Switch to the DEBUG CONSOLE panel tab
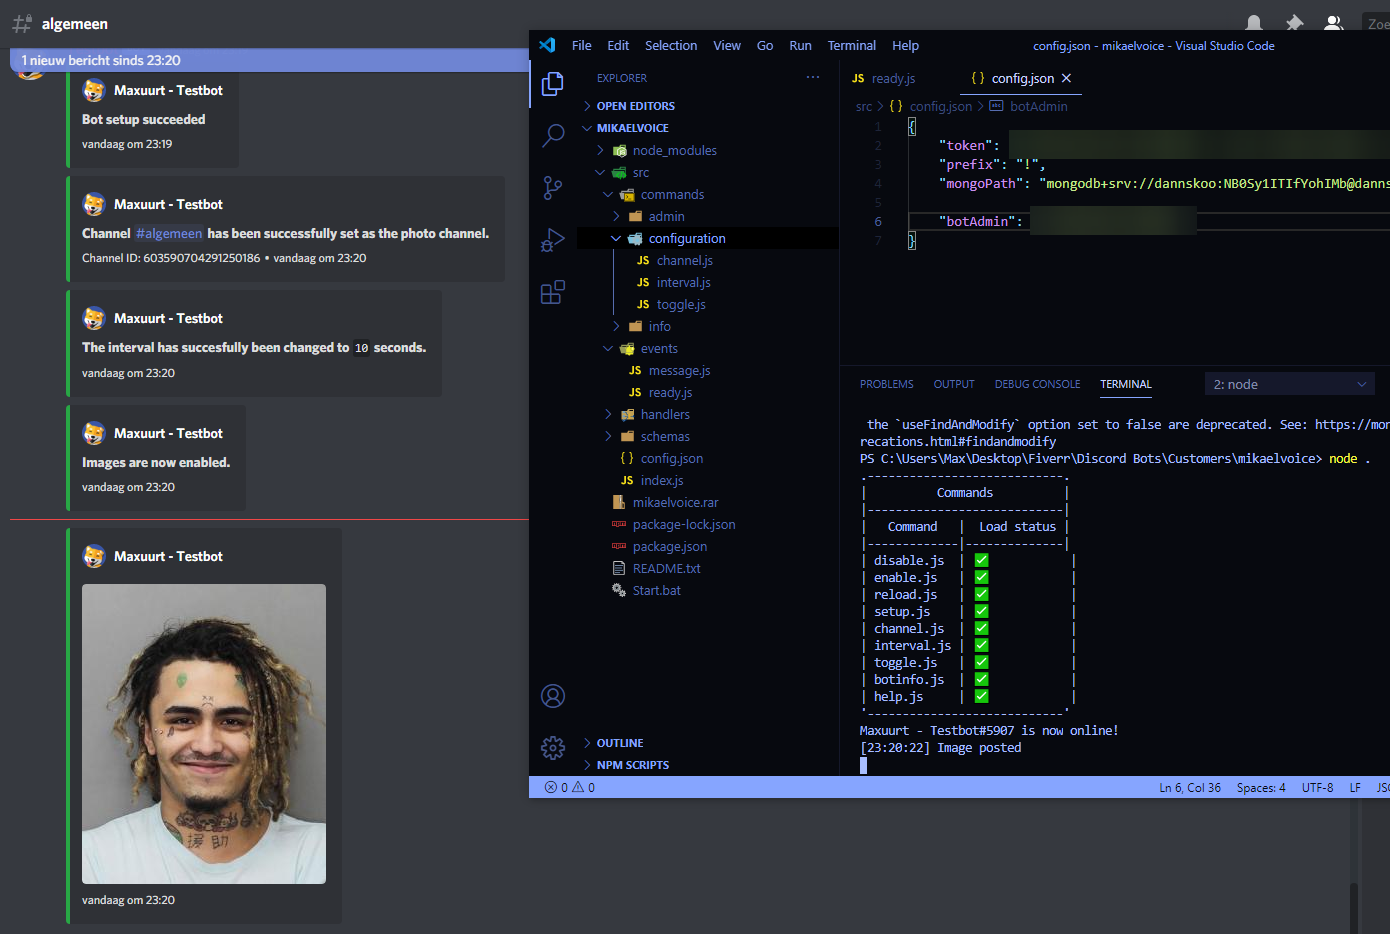Viewport: 1390px width, 934px height. click(x=1037, y=385)
